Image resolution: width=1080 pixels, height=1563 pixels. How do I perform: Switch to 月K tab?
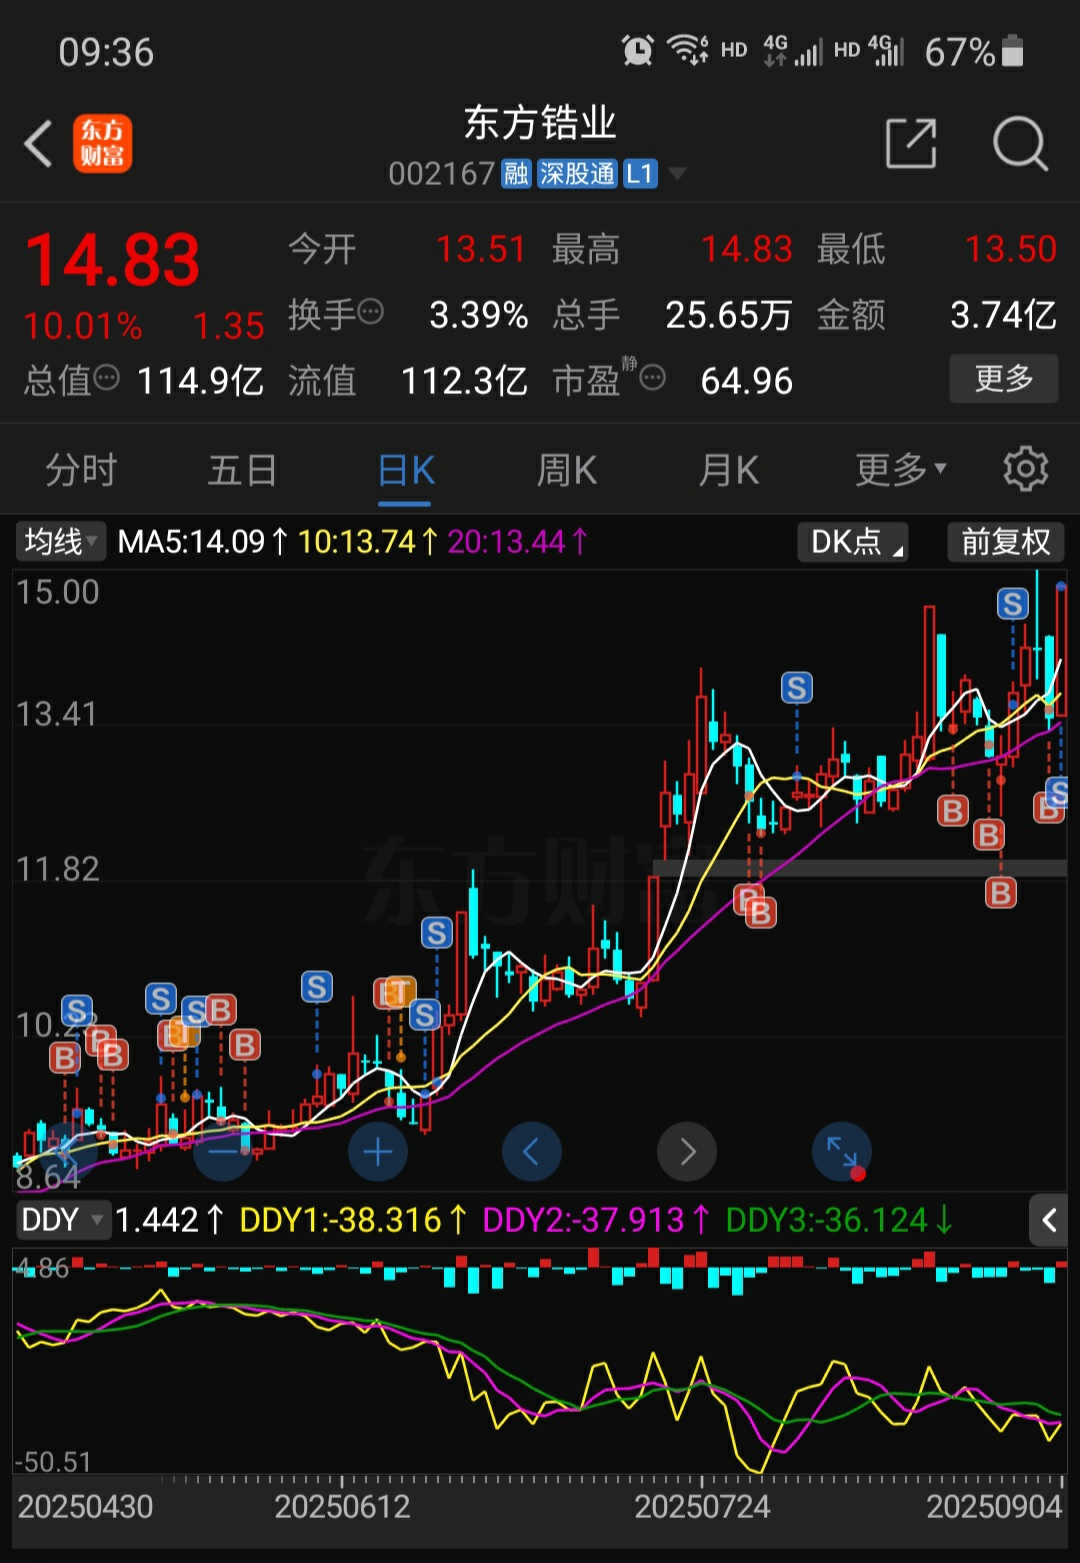729,469
